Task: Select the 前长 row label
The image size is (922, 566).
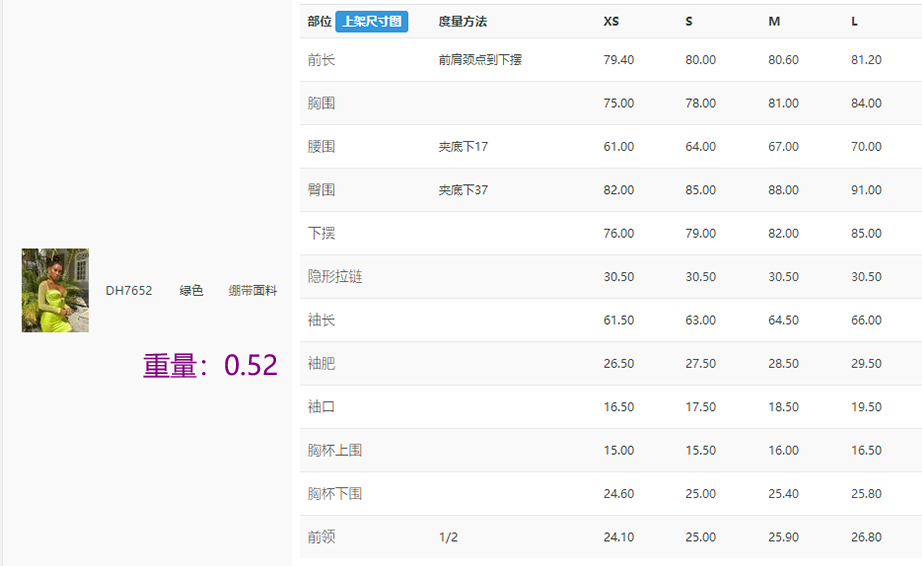Action: click(x=321, y=60)
